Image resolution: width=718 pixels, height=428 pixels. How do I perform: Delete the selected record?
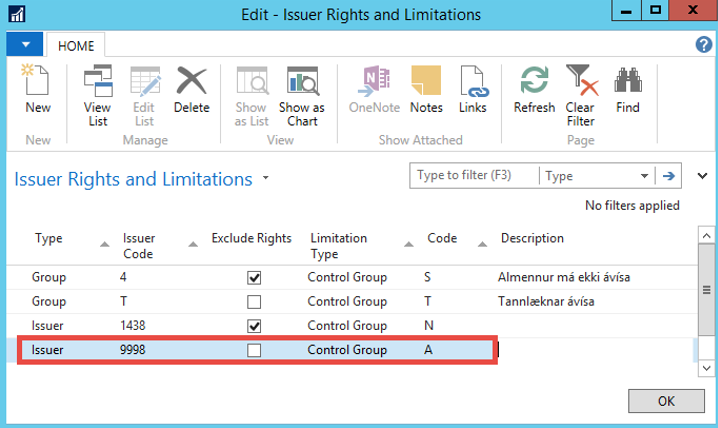pos(191,90)
